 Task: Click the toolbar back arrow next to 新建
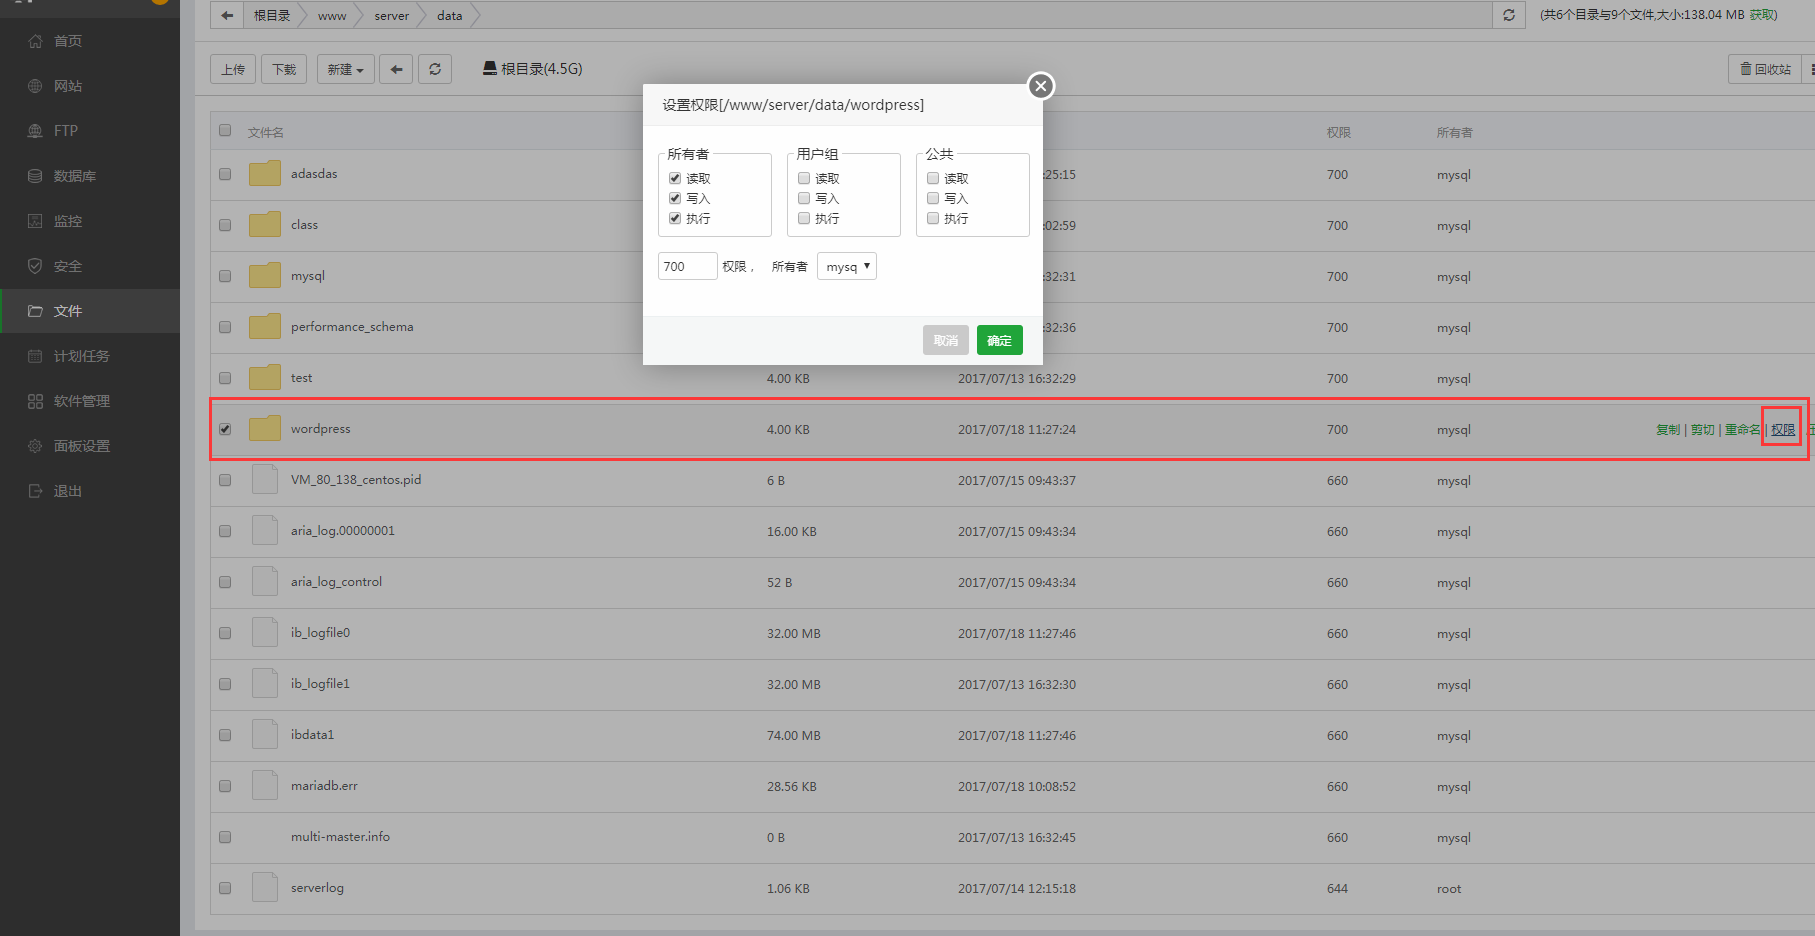396,69
